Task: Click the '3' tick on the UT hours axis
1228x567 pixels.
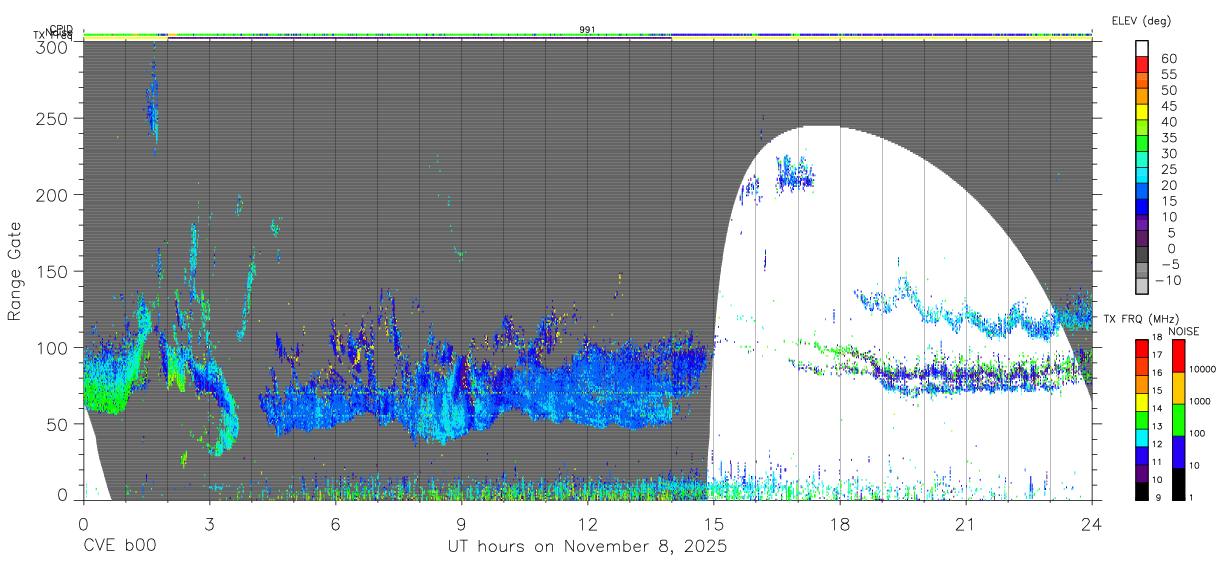Action: pyautogui.click(x=210, y=523)
